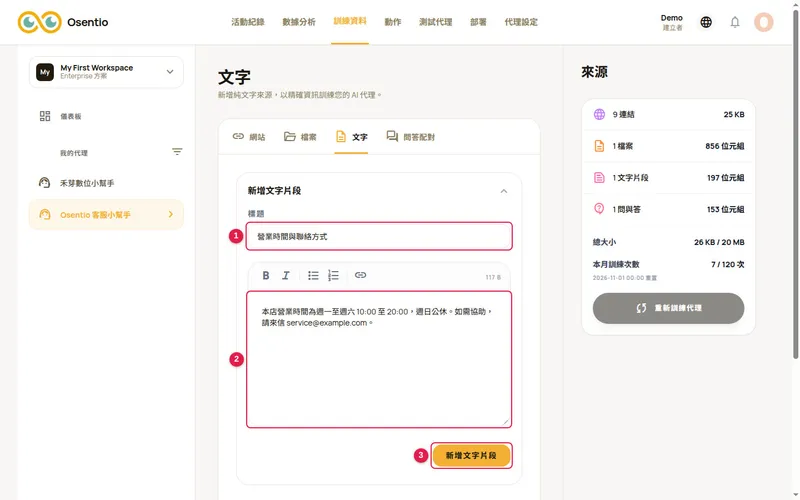
Task: Open the agent filter icon
Action: (x=177, y=152)
